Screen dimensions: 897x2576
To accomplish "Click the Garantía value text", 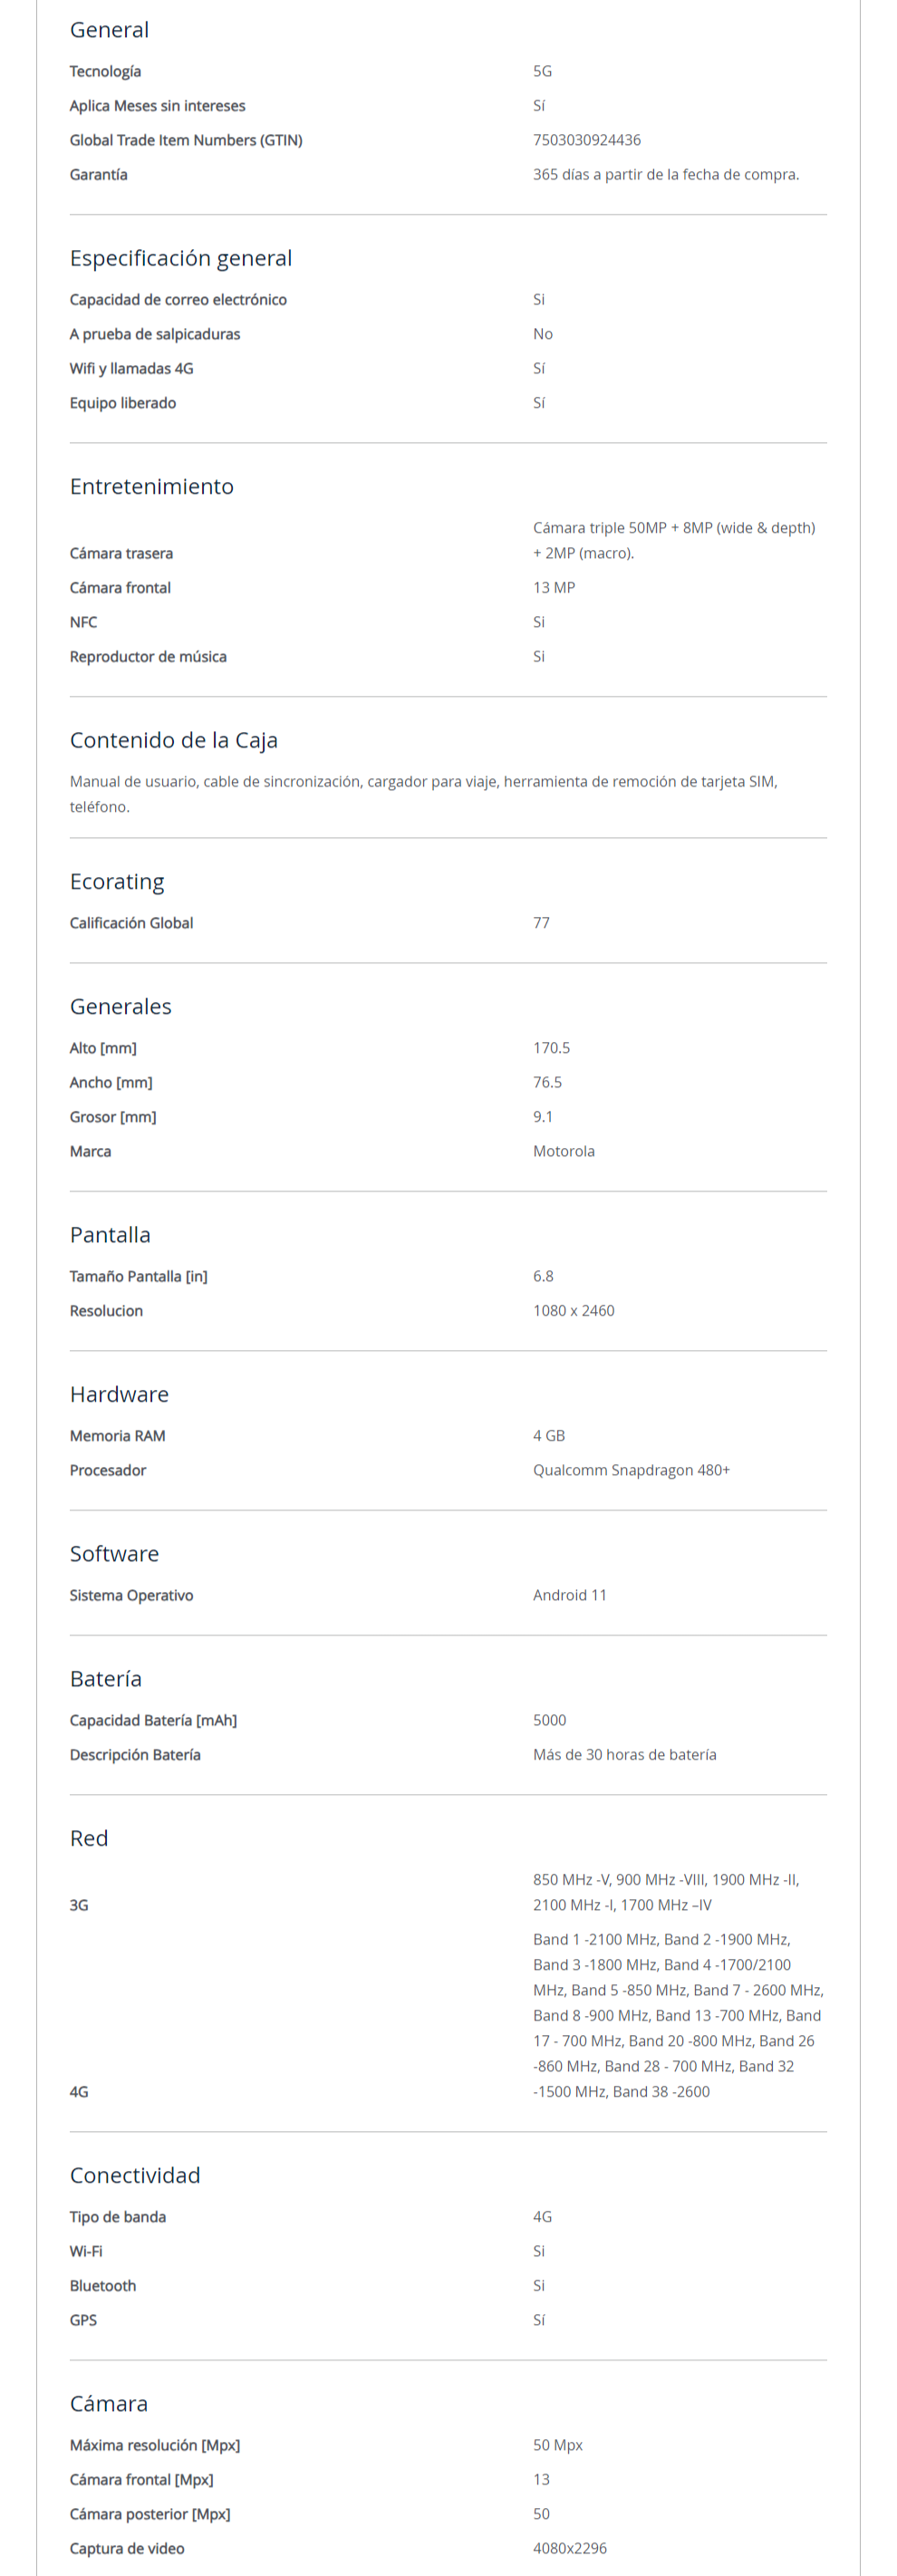I will tap(665, 174).
